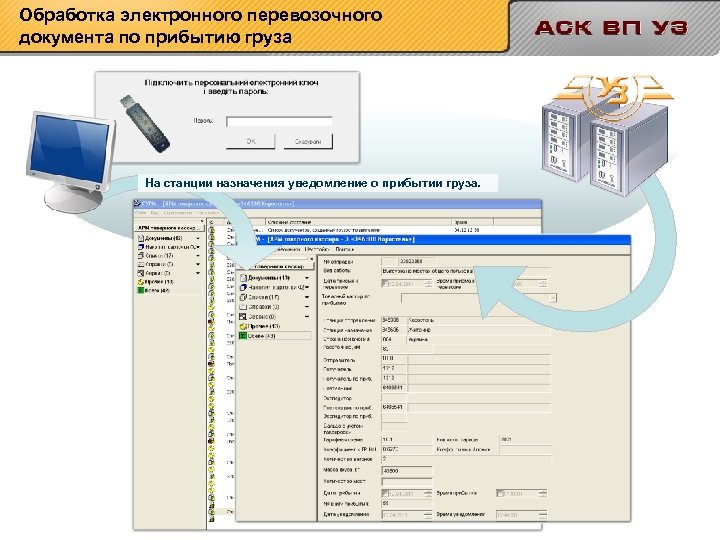Select Прочие (13) row text in front window
720x540 pixels.
[x=264, y=326]
